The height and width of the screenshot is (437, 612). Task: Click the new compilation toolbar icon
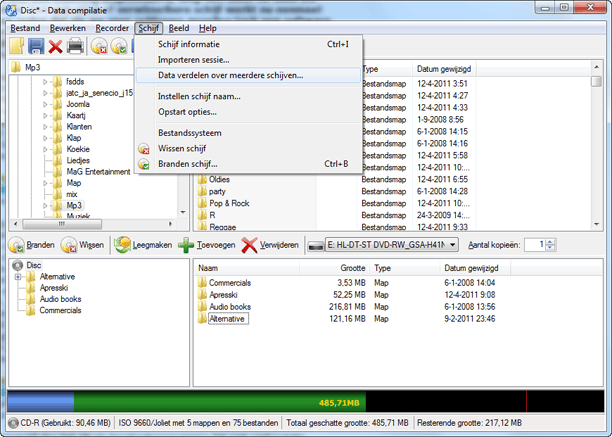pos(17,46)
